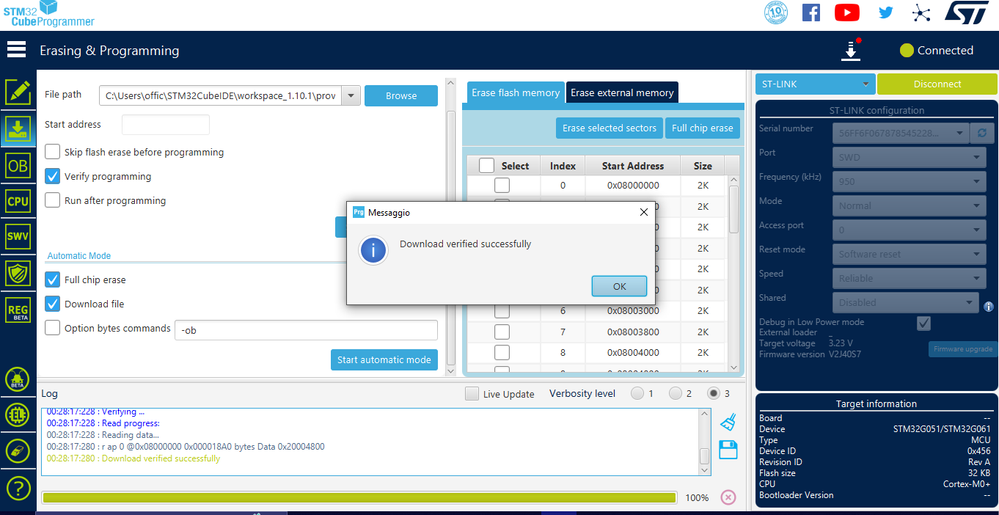Check sector index 7 checkbox
The width and height of the screenshot is (999, 515).
coord(502,332)
